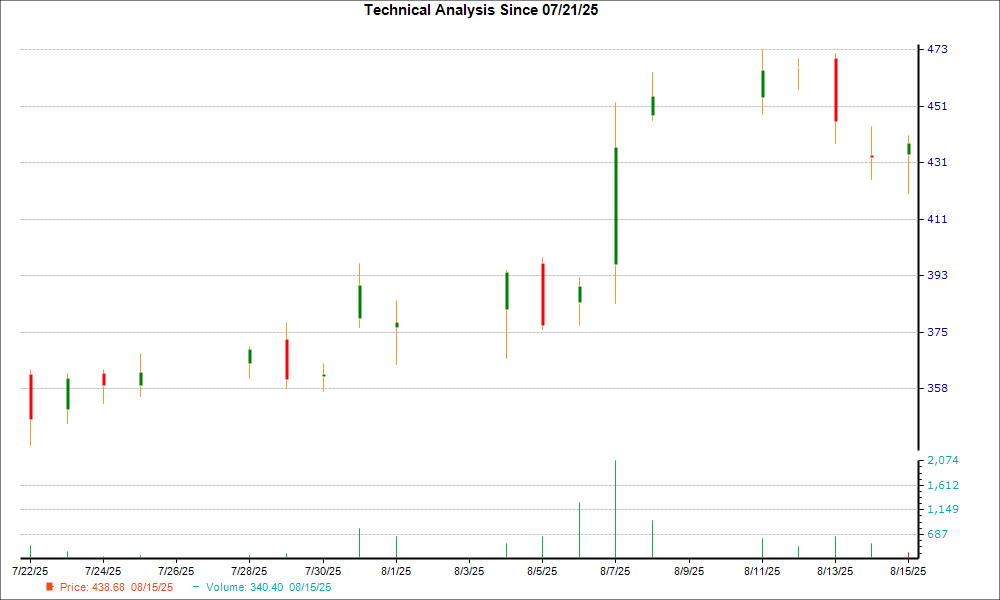
Task: Select the chart title Technical Analysis Since 07/21/25
Action: pos(481,10)
